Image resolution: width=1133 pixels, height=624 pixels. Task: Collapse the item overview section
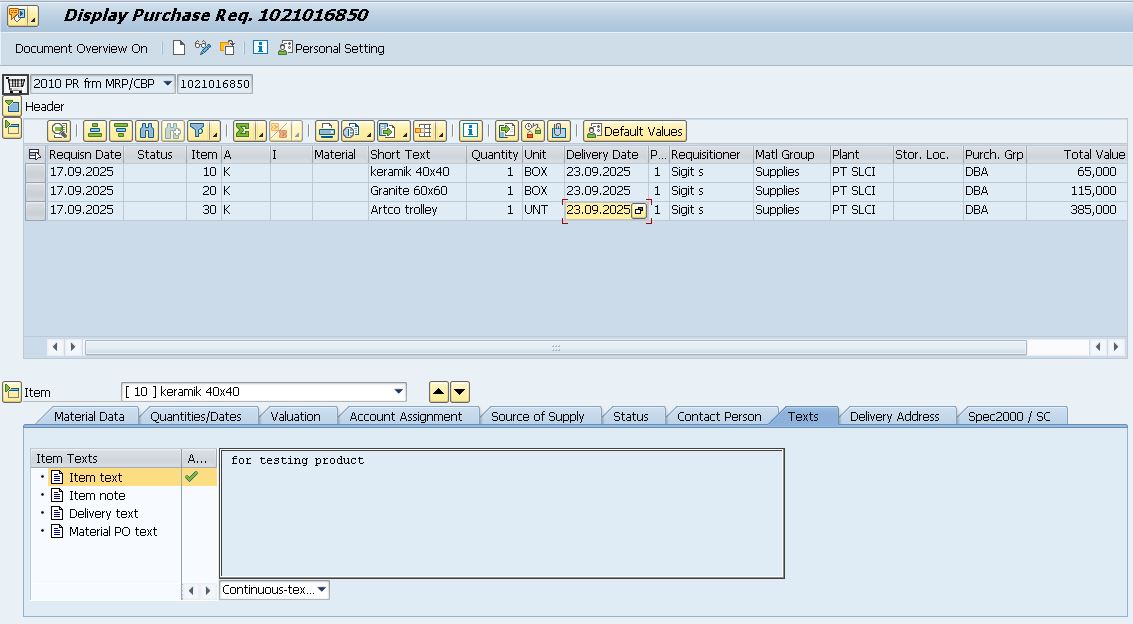12,127
